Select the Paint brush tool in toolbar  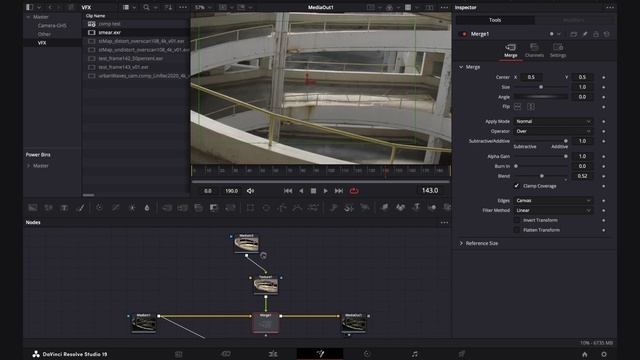tap(80, 208)
